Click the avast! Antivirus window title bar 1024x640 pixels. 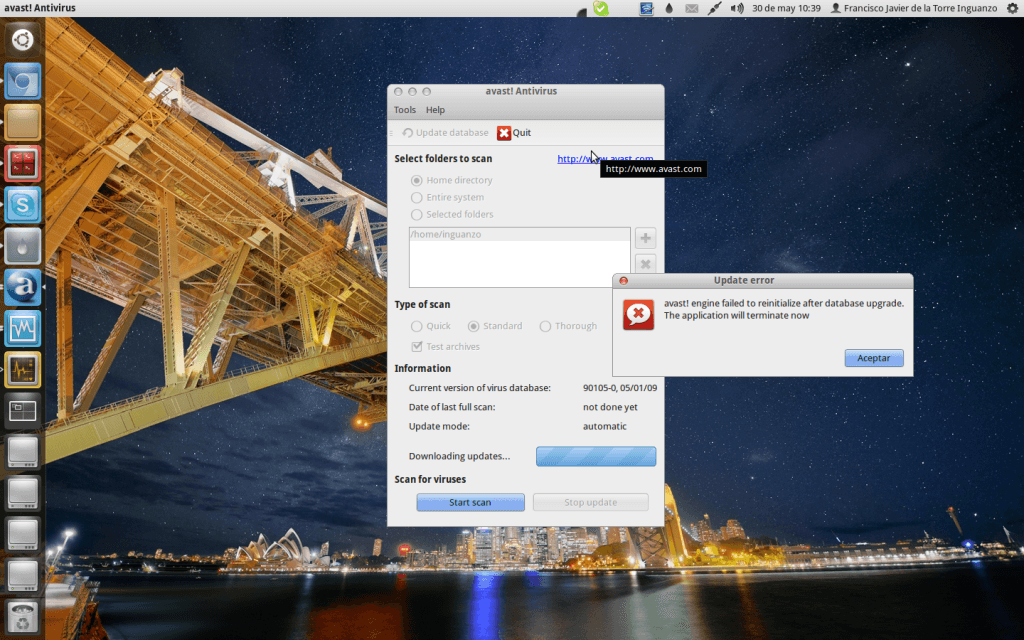point(526,91)
